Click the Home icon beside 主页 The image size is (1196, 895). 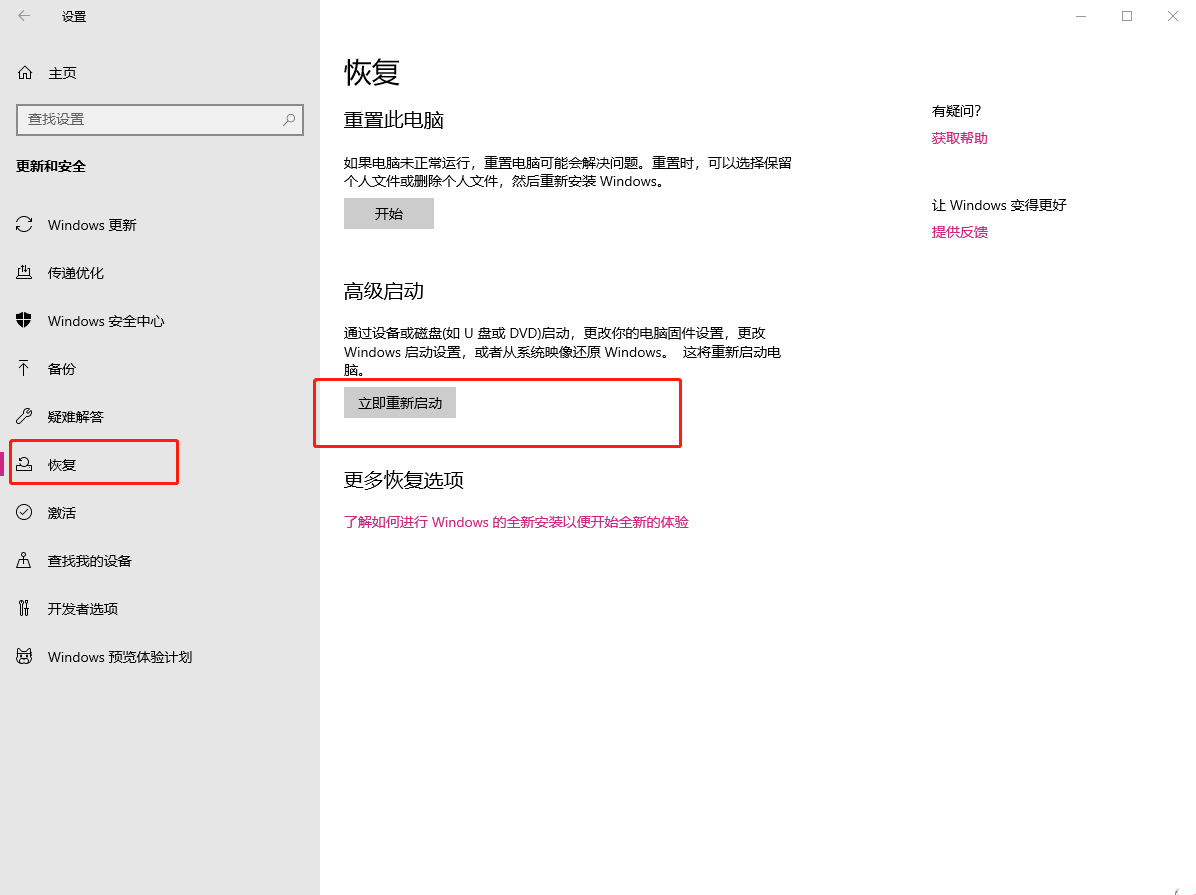click(25, 73)
